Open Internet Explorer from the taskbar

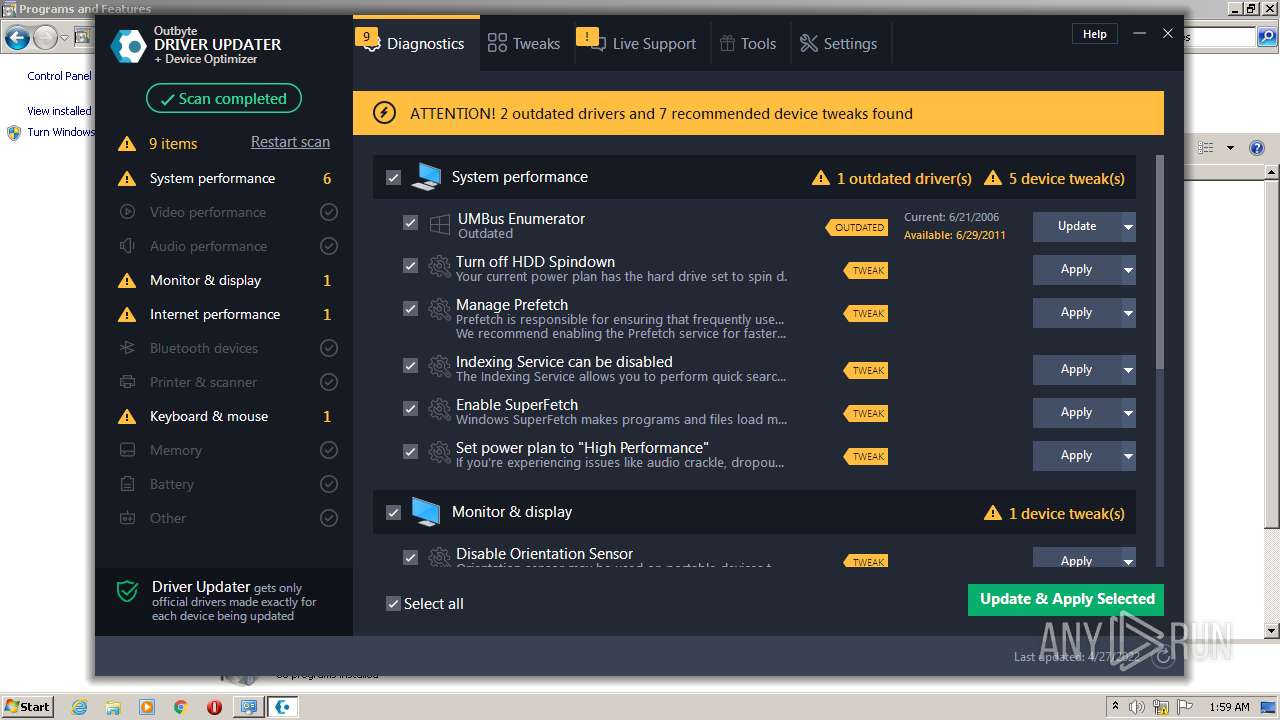coord(79,707)
